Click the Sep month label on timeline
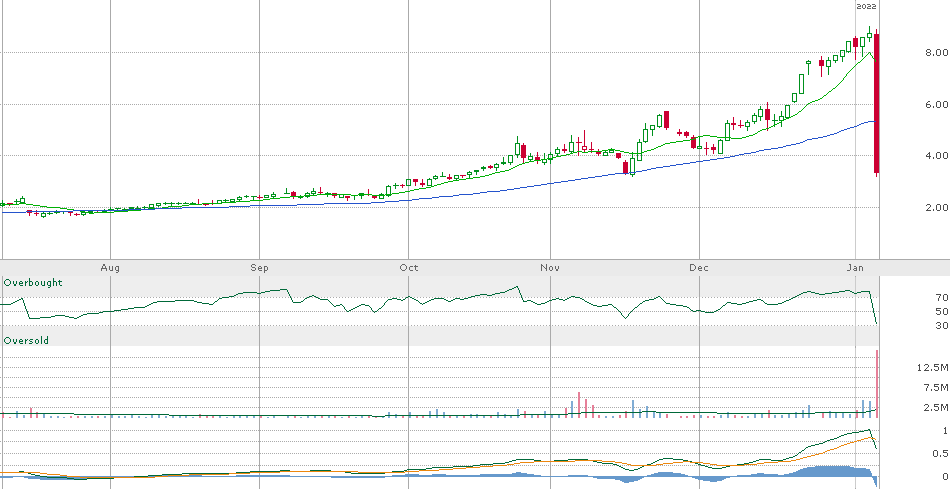The height and width of the screenshot is (489, 950). [x=259, y=267]
